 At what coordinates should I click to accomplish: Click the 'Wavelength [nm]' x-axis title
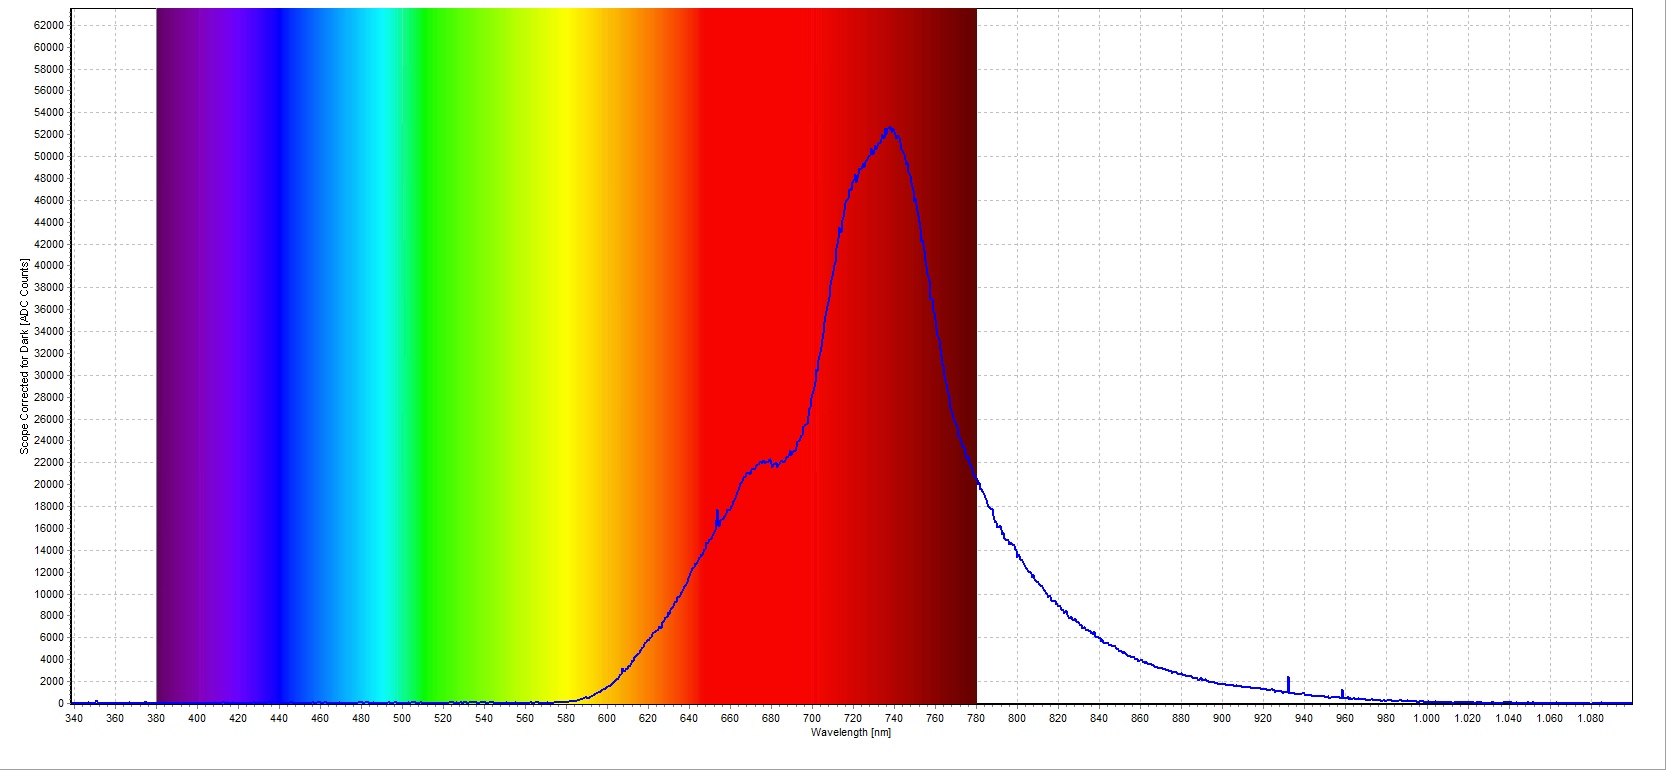pyautogui.click(x=850, y=733)
